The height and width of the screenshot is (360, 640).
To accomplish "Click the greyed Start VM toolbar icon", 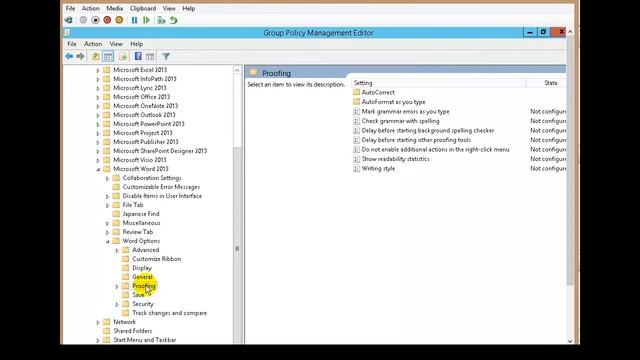I will (x=83, y=20).
